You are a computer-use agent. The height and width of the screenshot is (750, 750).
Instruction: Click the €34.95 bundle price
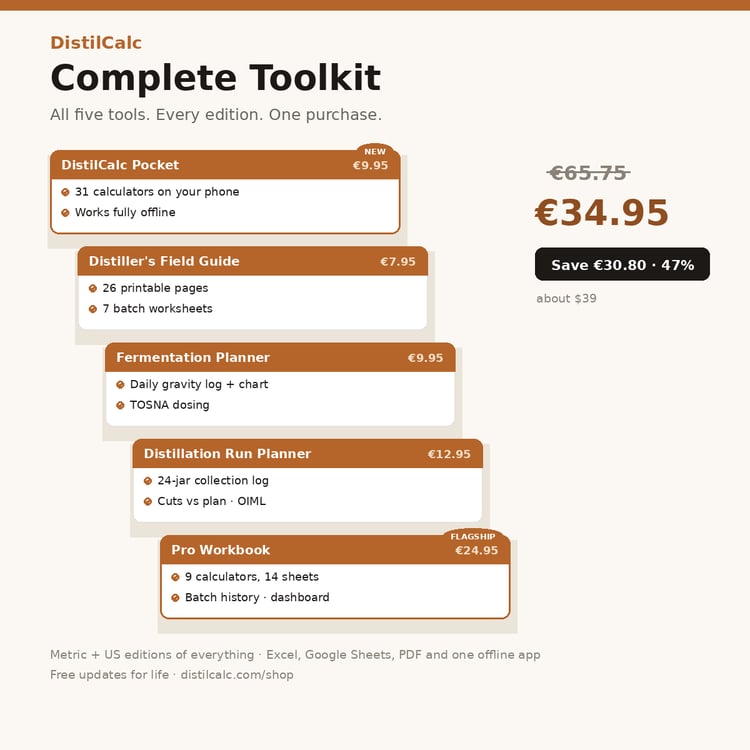(x=601, y=212)
